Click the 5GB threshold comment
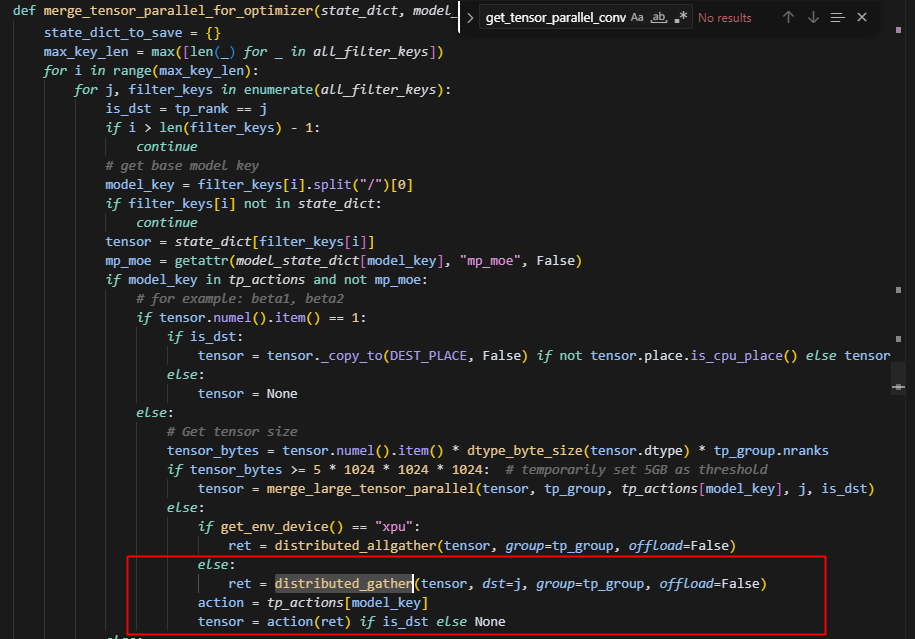Viewport: 915px width, 639px height. 637,469
